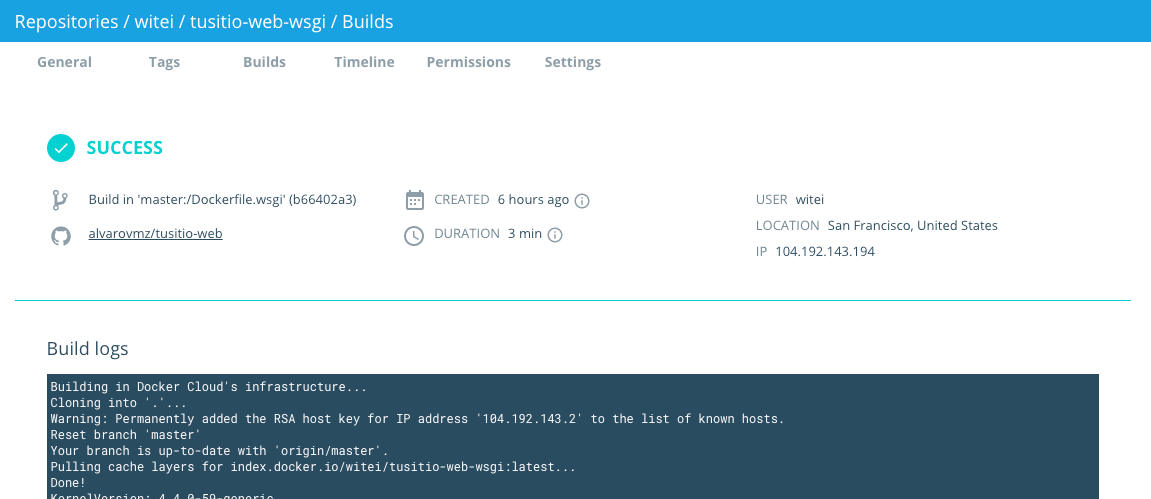Screen dimensions: 1151x499
Task: Show info for the build duration
Action: [555, 235]
